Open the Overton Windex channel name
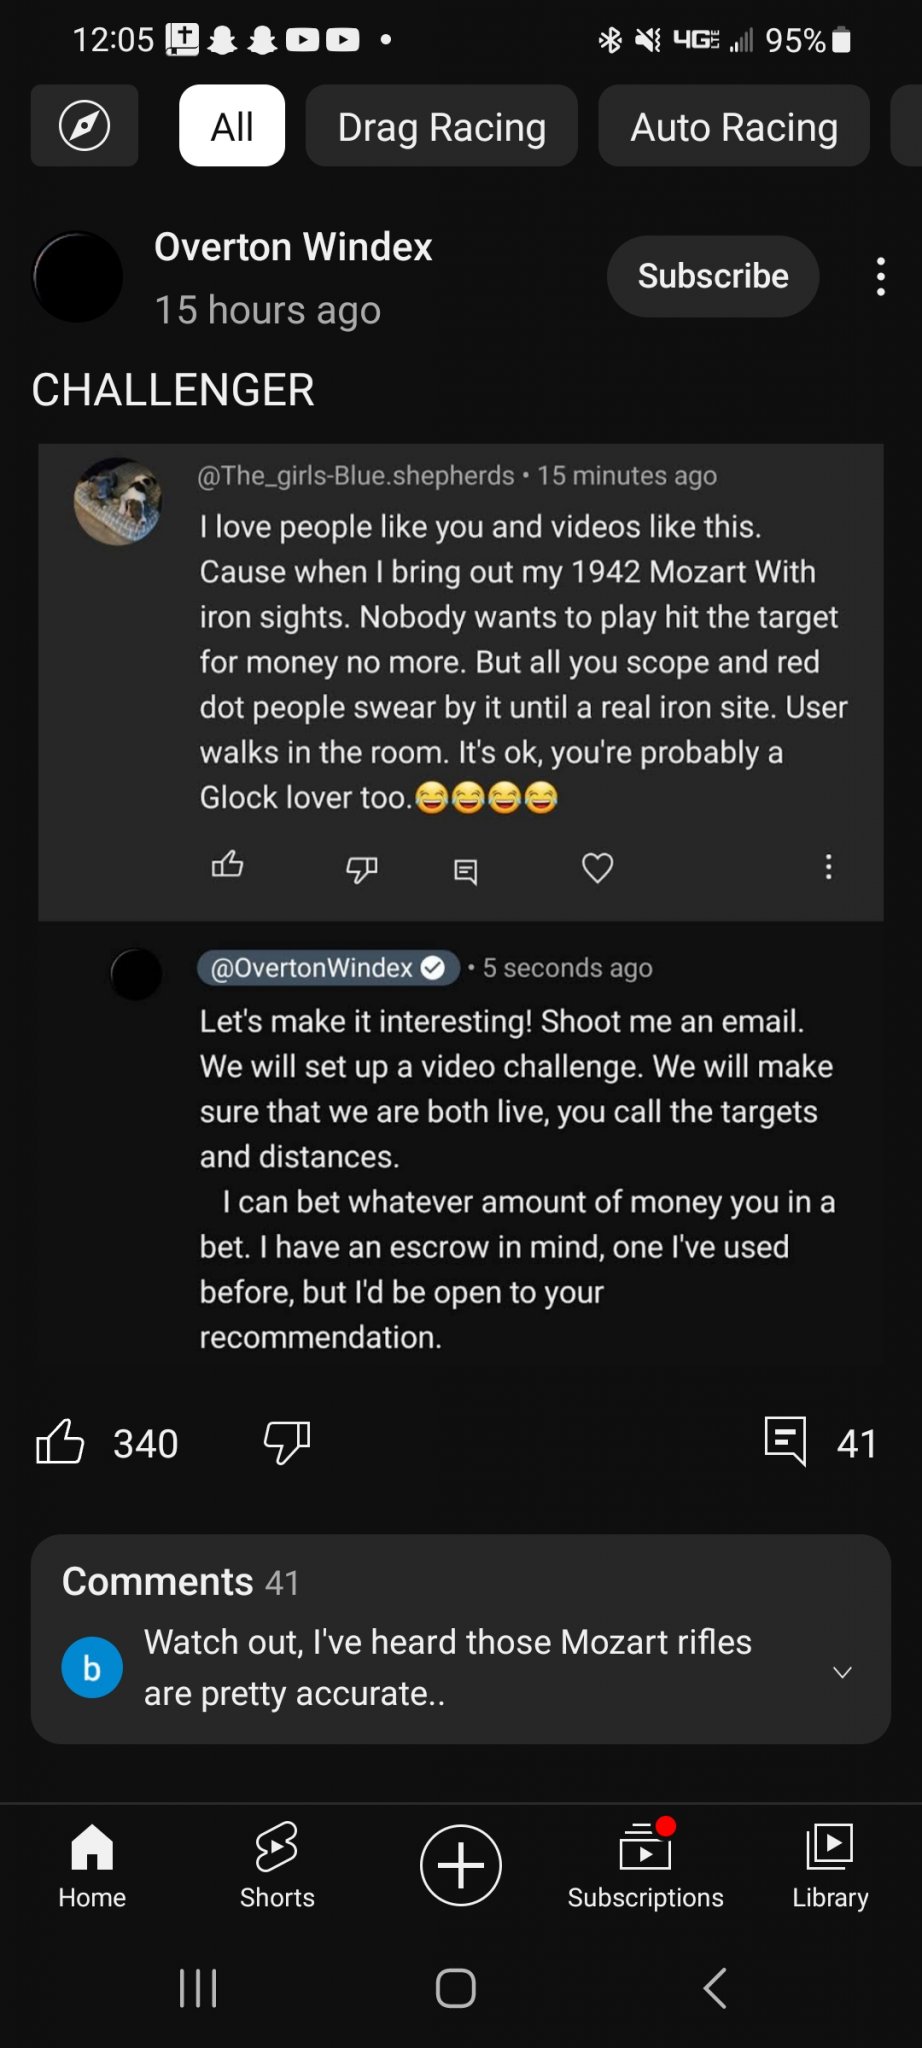 pos(292,247)
